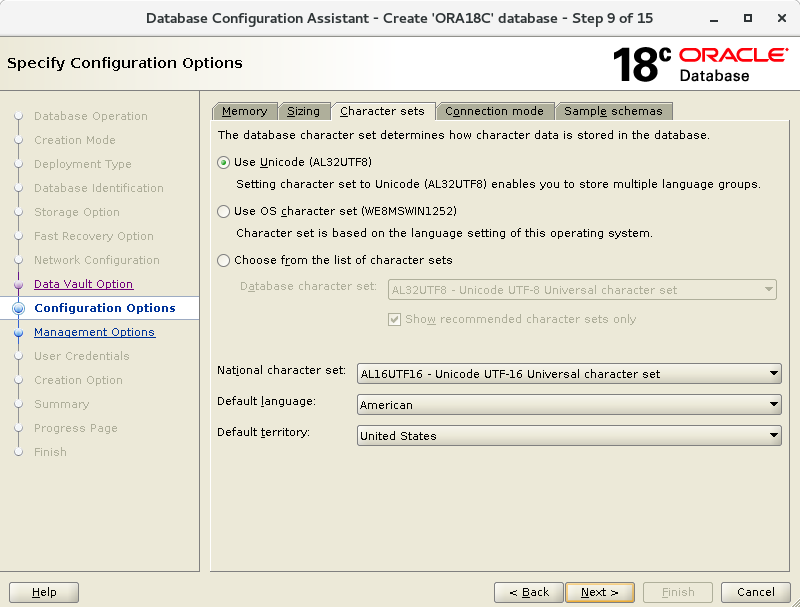The image size is (800, 607).
Task: Switch to the Memory tab
Action: tap(244, 111)
